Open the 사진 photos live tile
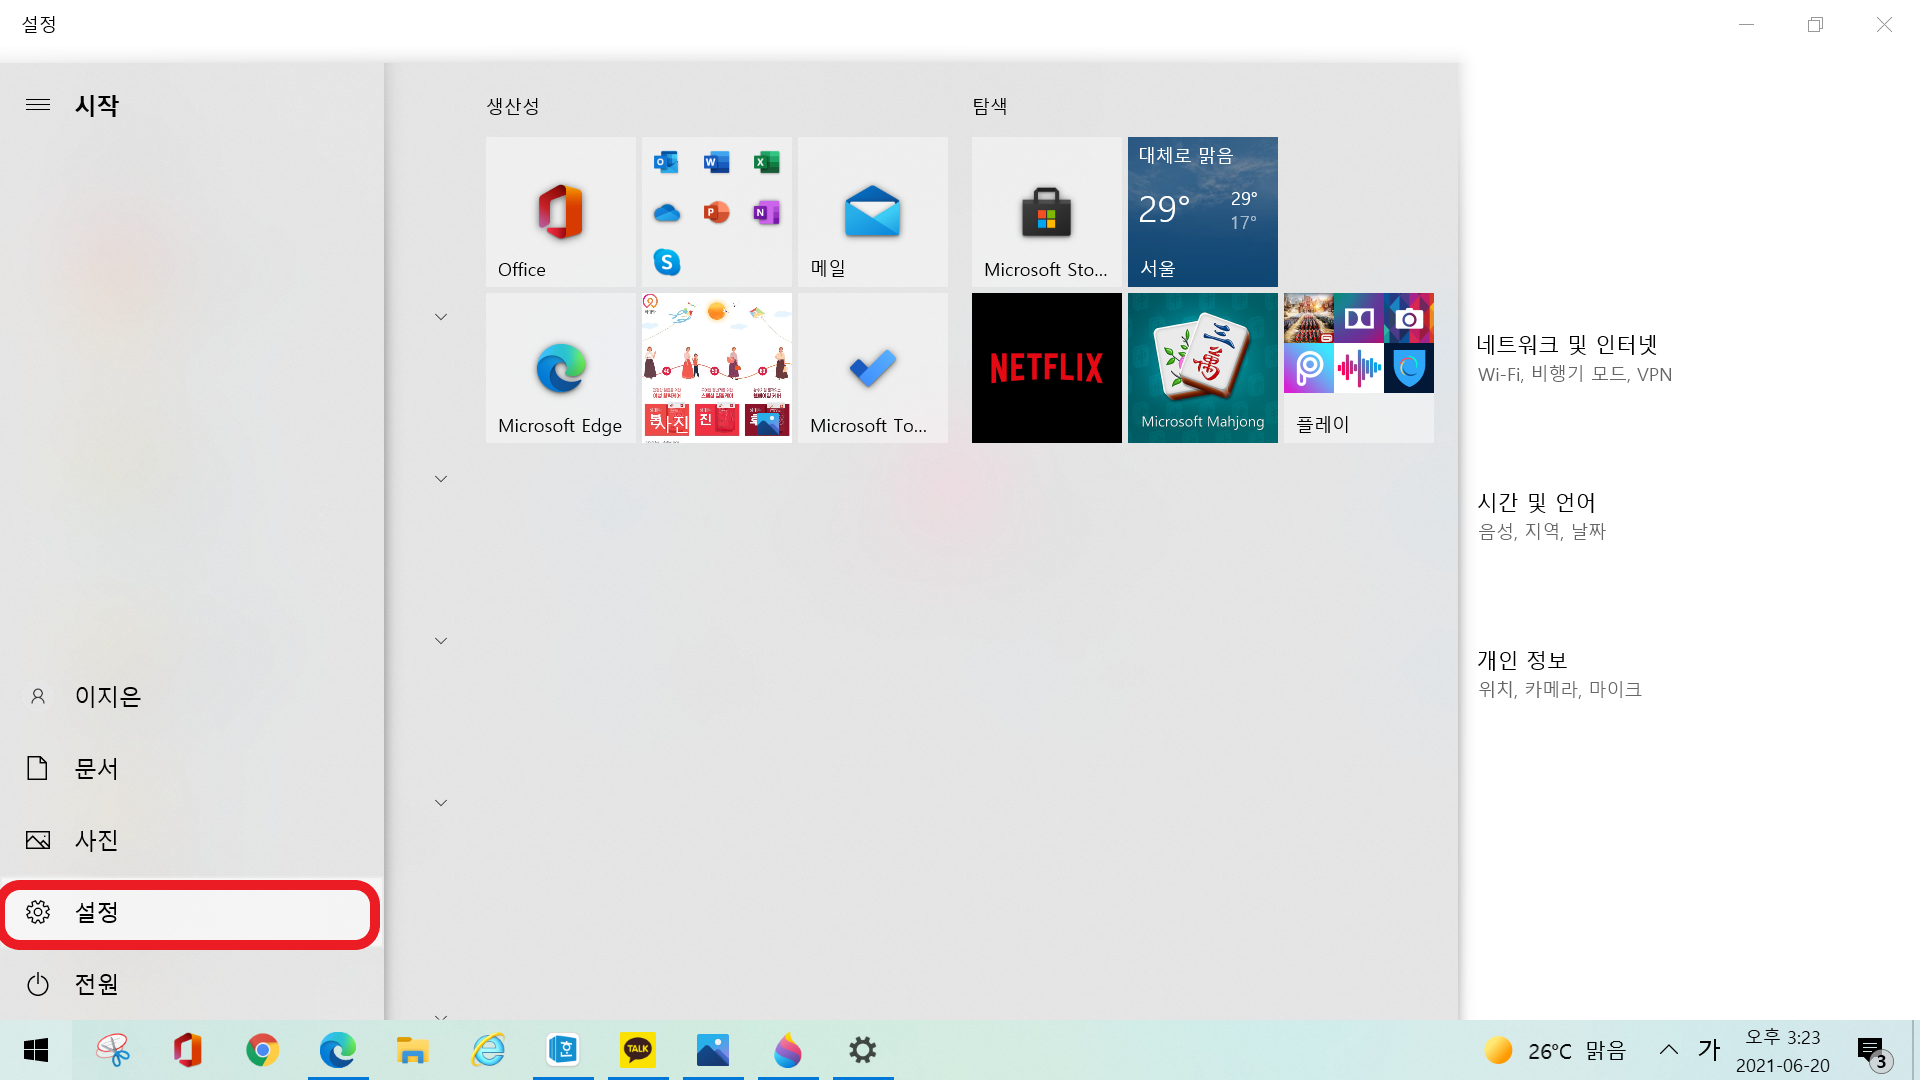Screen dimensions: 1920x1080 click(717, 368)
